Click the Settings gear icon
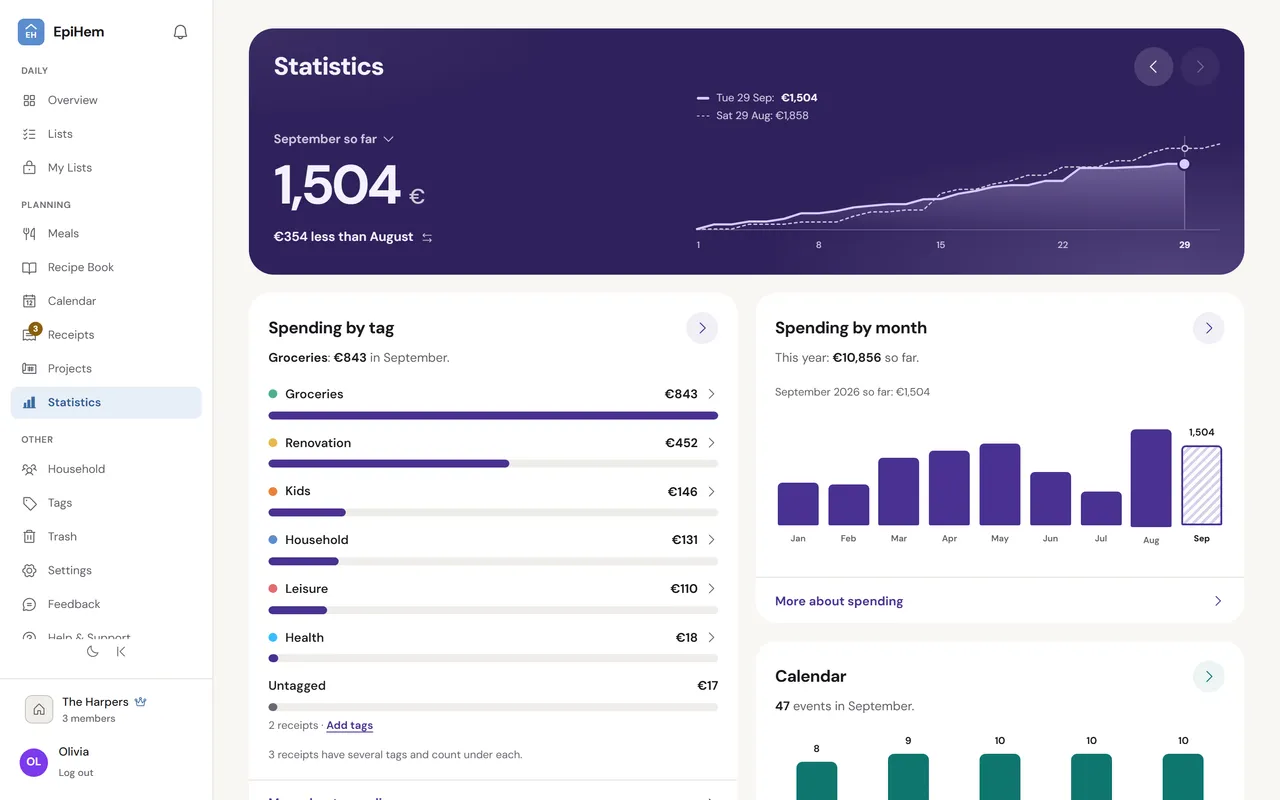Viewport: 1280px width, 800px height. 29,571
